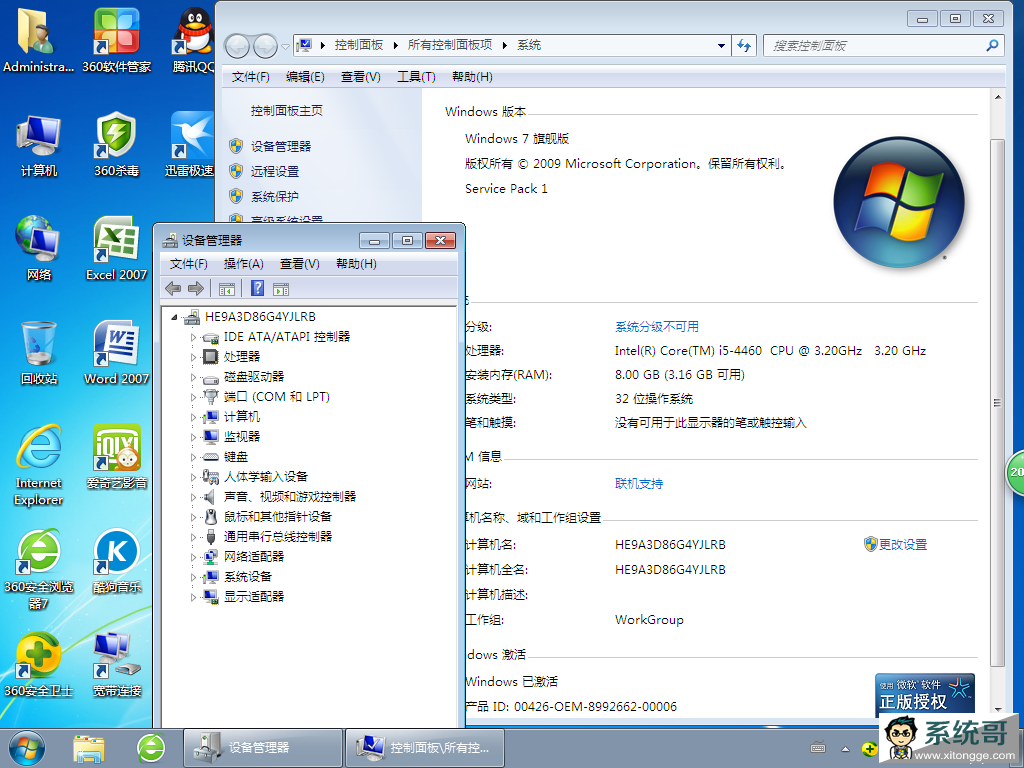Open the 网络 desktop icon
This screenshot has height=768, width=1024.
click(x=39, y=248)
